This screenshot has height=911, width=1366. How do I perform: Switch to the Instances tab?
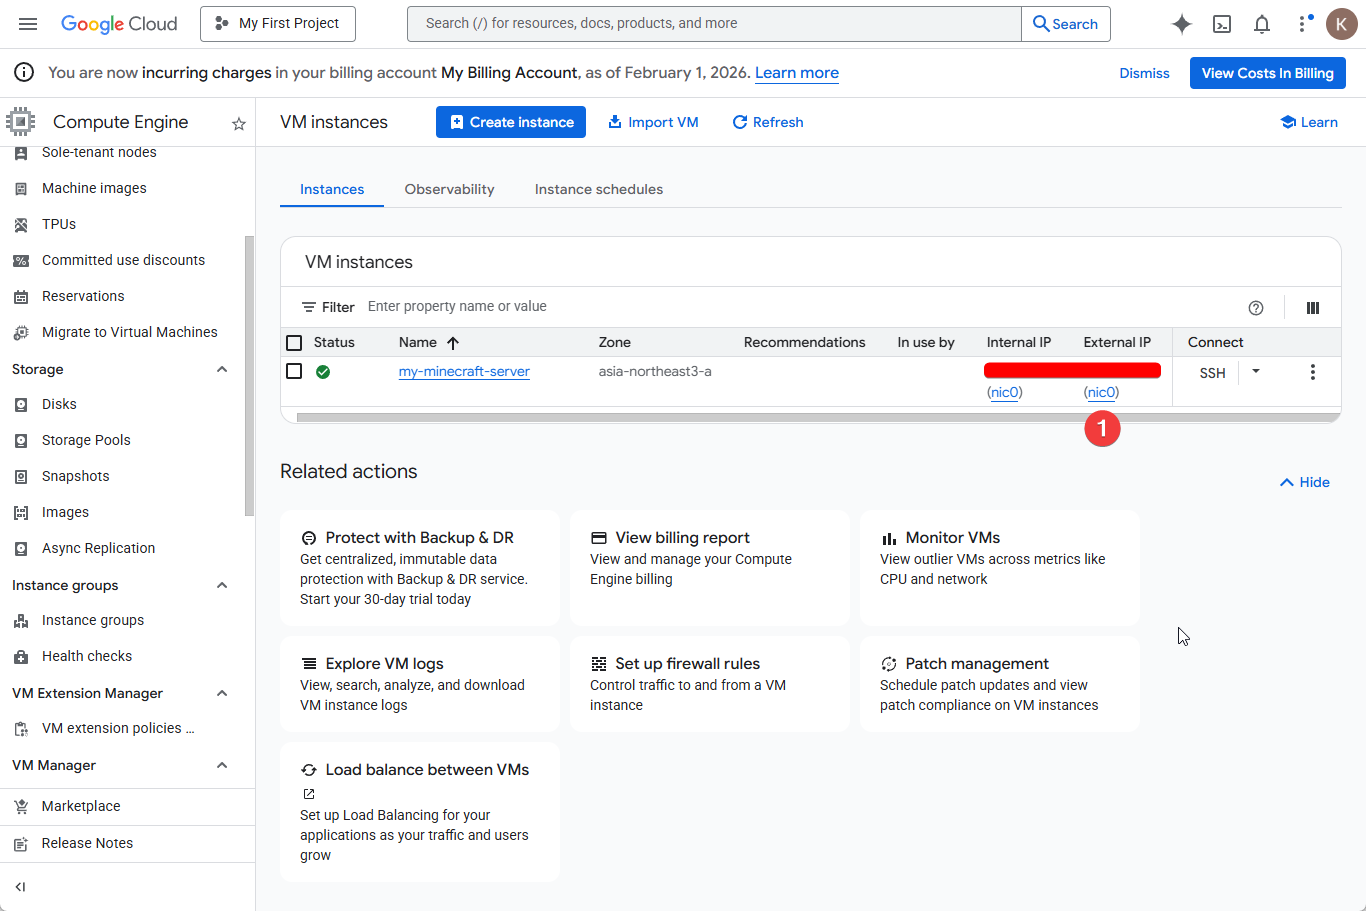point(332,189)
